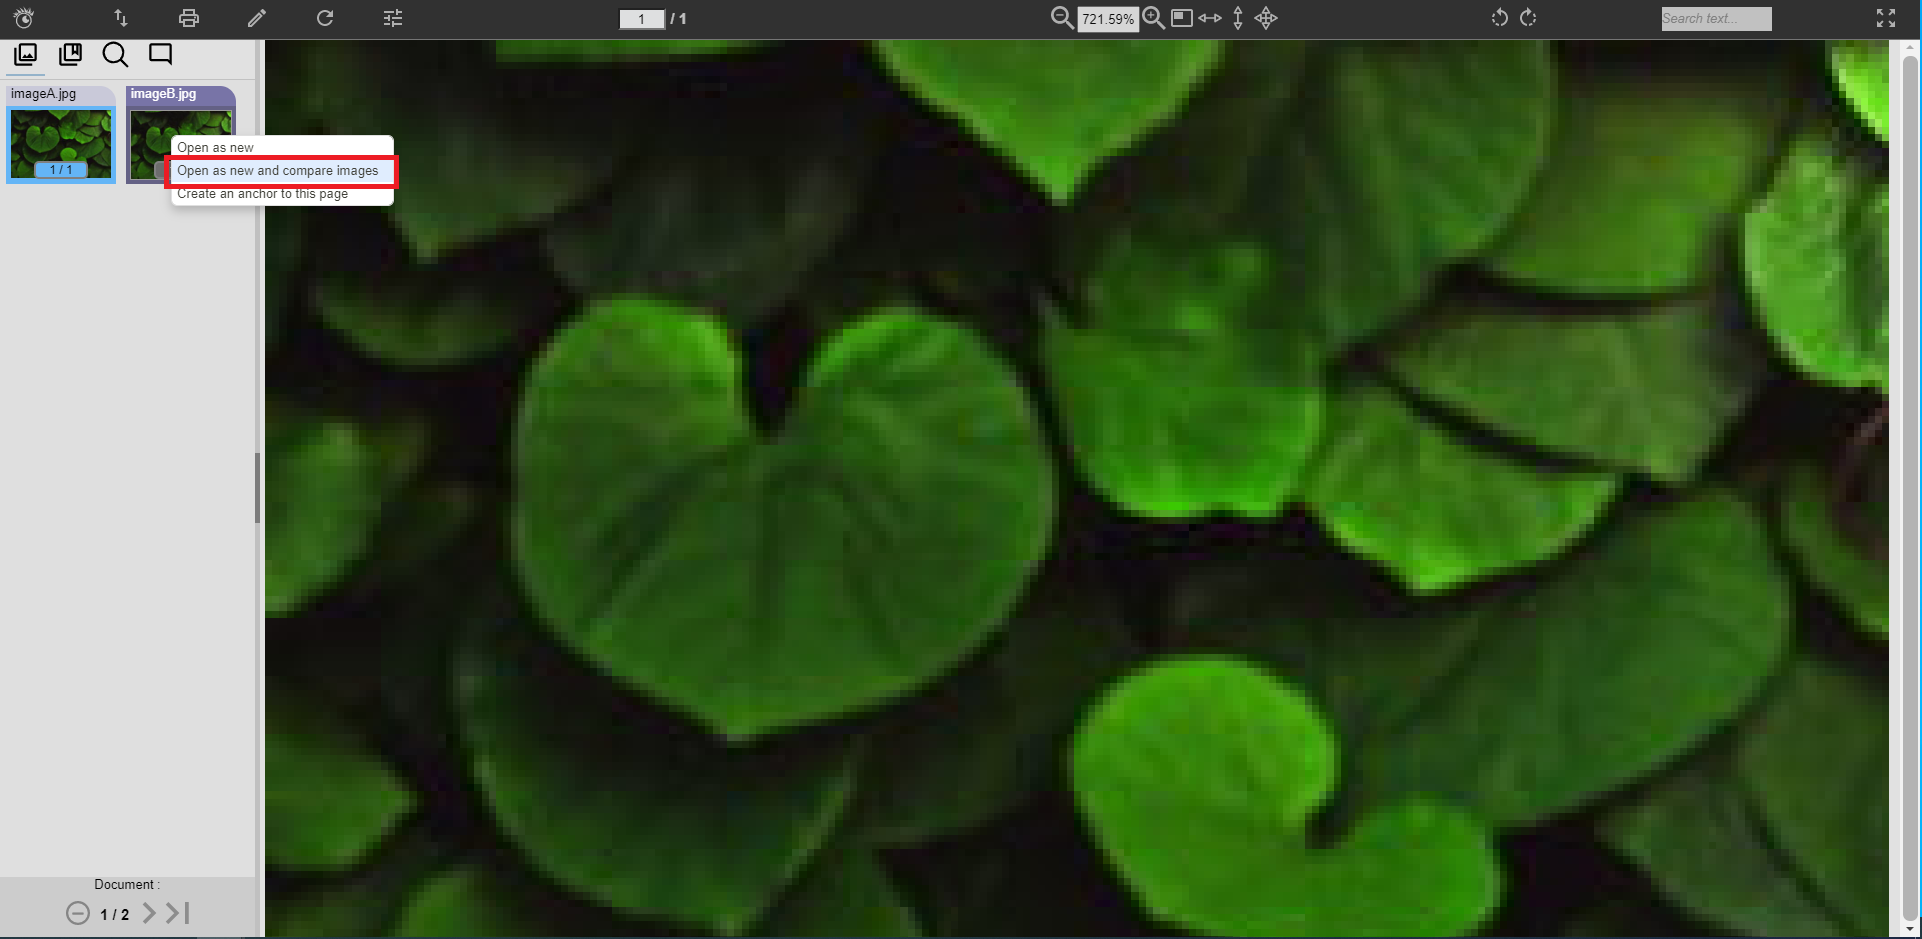Select 'Create an anchor to this page'
This screenshot has height=939, width=1922.
[x=264, y=193]
